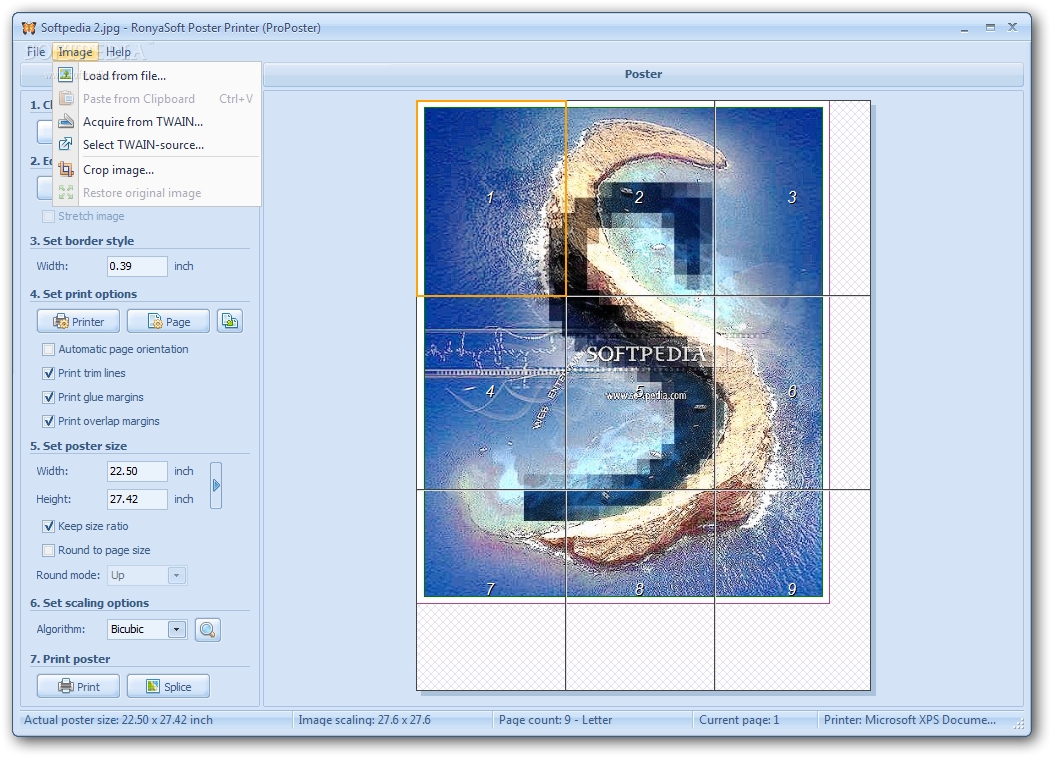Close the ProPoster window

pos(1012,27)
